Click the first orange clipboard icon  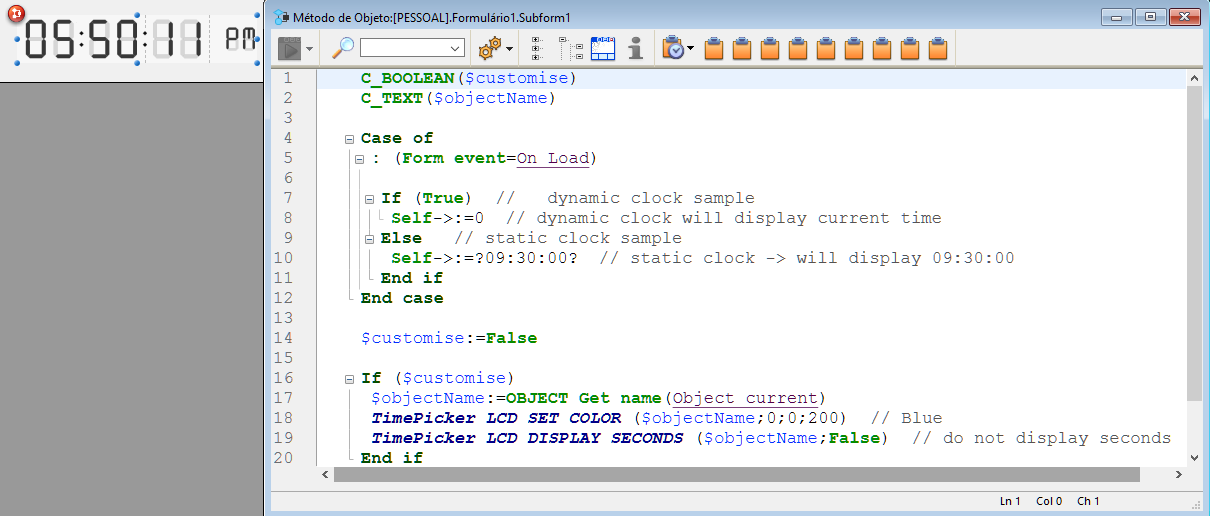pyautogui.click(x=714, y=48)
